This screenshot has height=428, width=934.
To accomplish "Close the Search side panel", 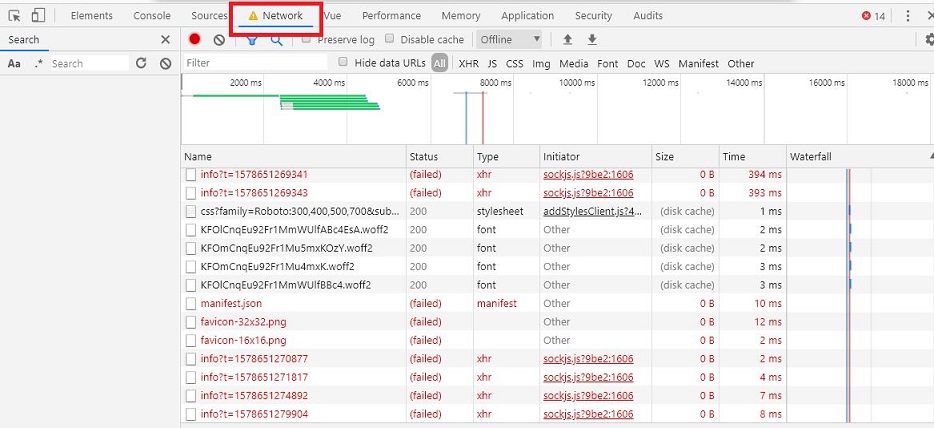I will (165, 40).
